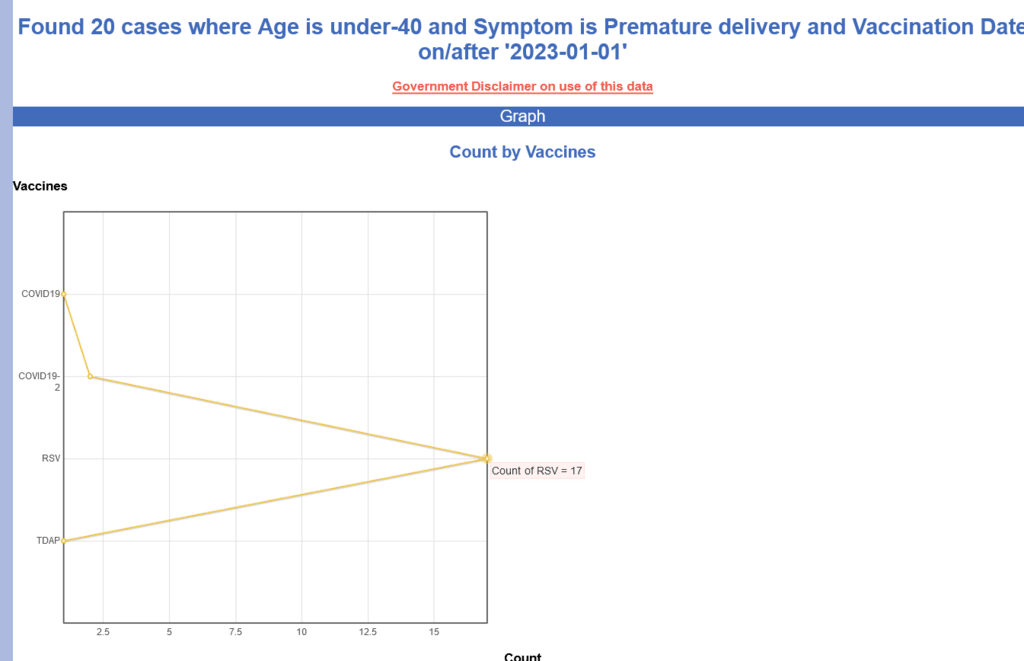The width and height of the screenshot is (1024, 661).
Task: Click the COVID19 data point on chart
Action: click(63, 295)
